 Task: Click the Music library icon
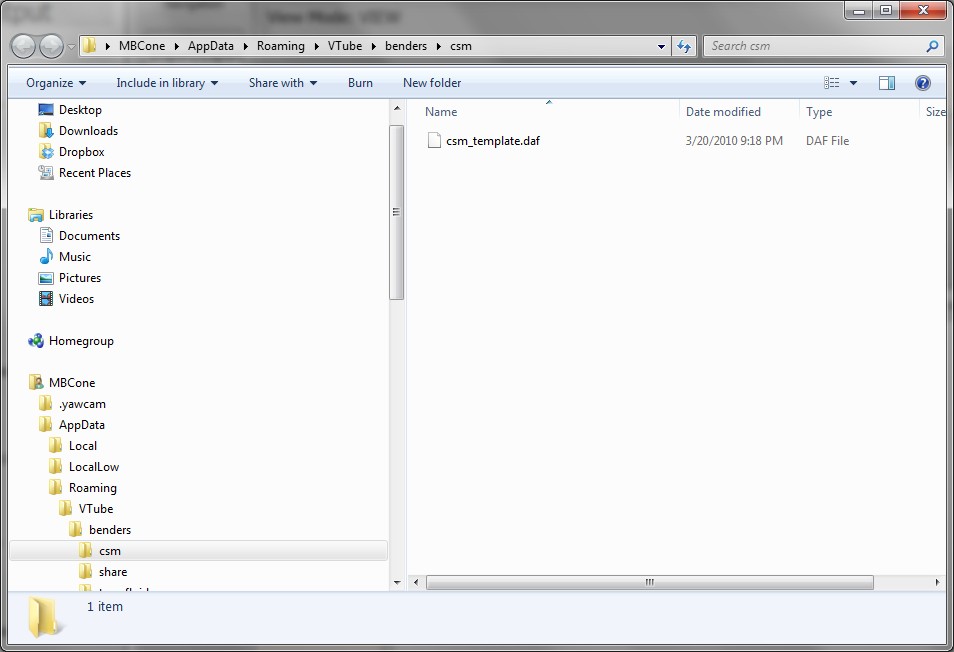[x=46, y=257]
